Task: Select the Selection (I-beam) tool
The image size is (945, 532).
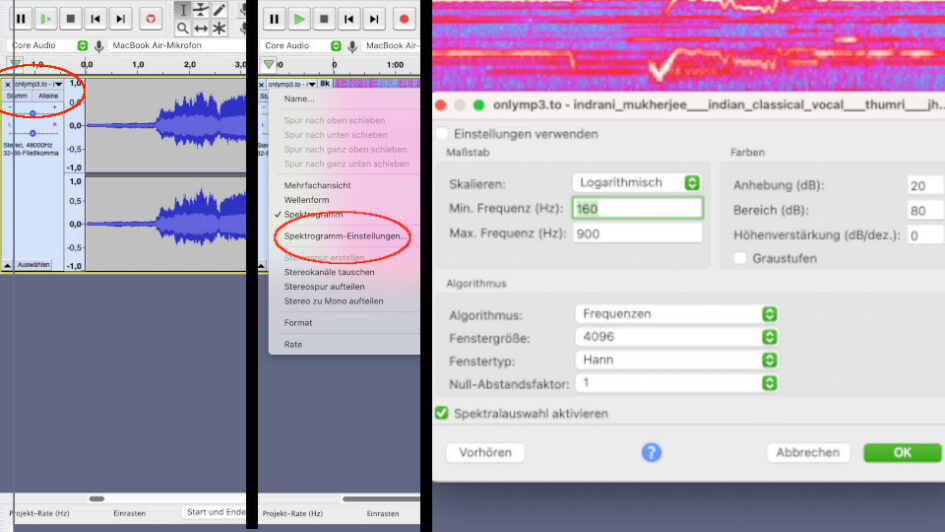Action: [x=183, y=10]
